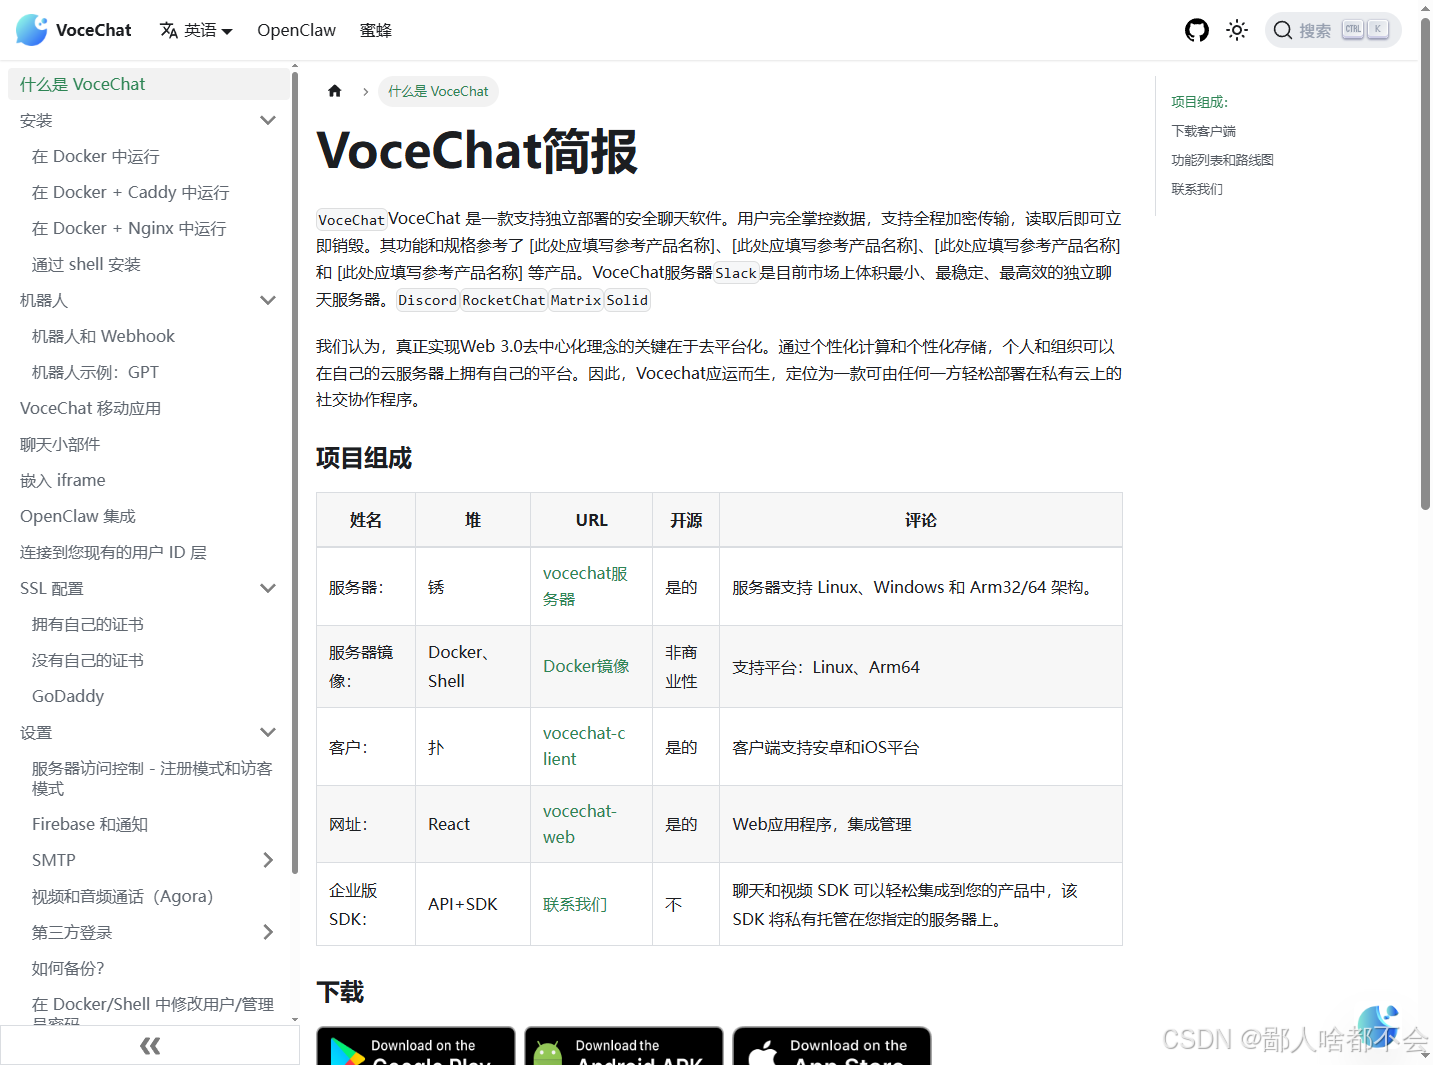Click the floating chat widget bubble

coord(1378,1026)
